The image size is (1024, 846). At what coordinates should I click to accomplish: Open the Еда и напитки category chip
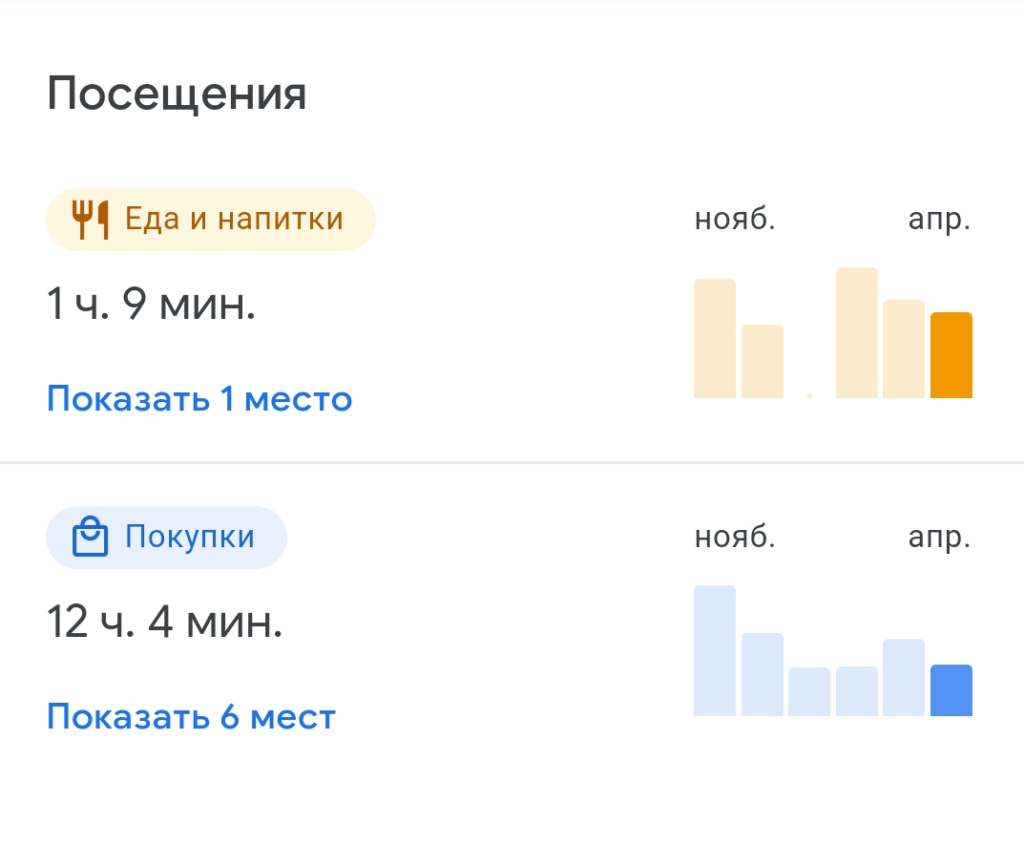[210, 220]
